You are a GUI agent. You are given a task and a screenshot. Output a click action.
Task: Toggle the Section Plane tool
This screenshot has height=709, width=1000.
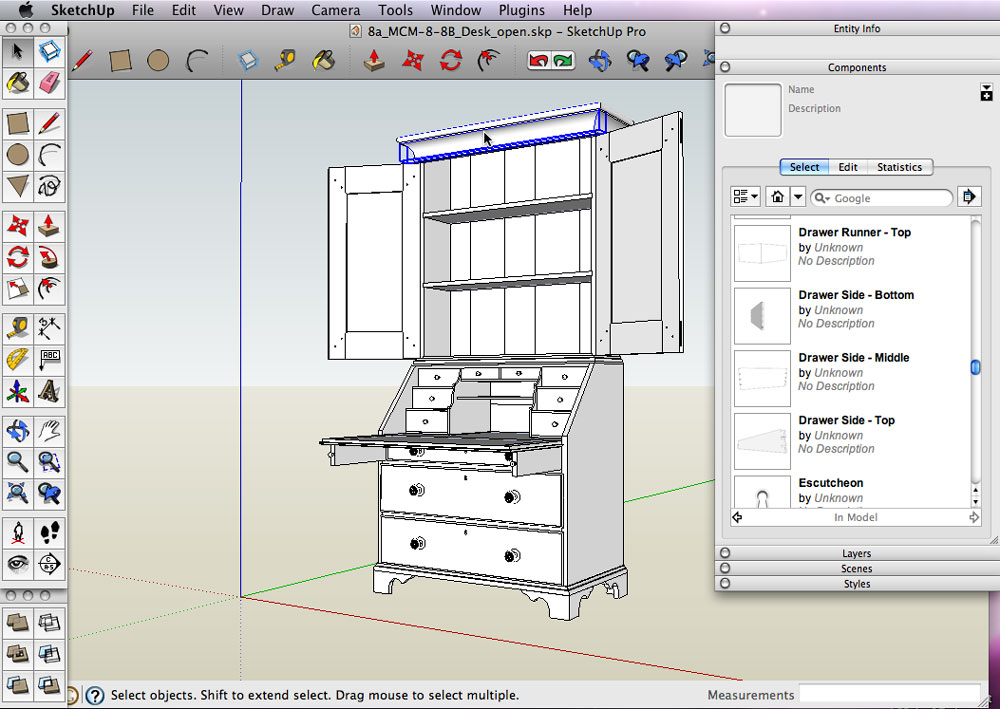click(49, 563)
